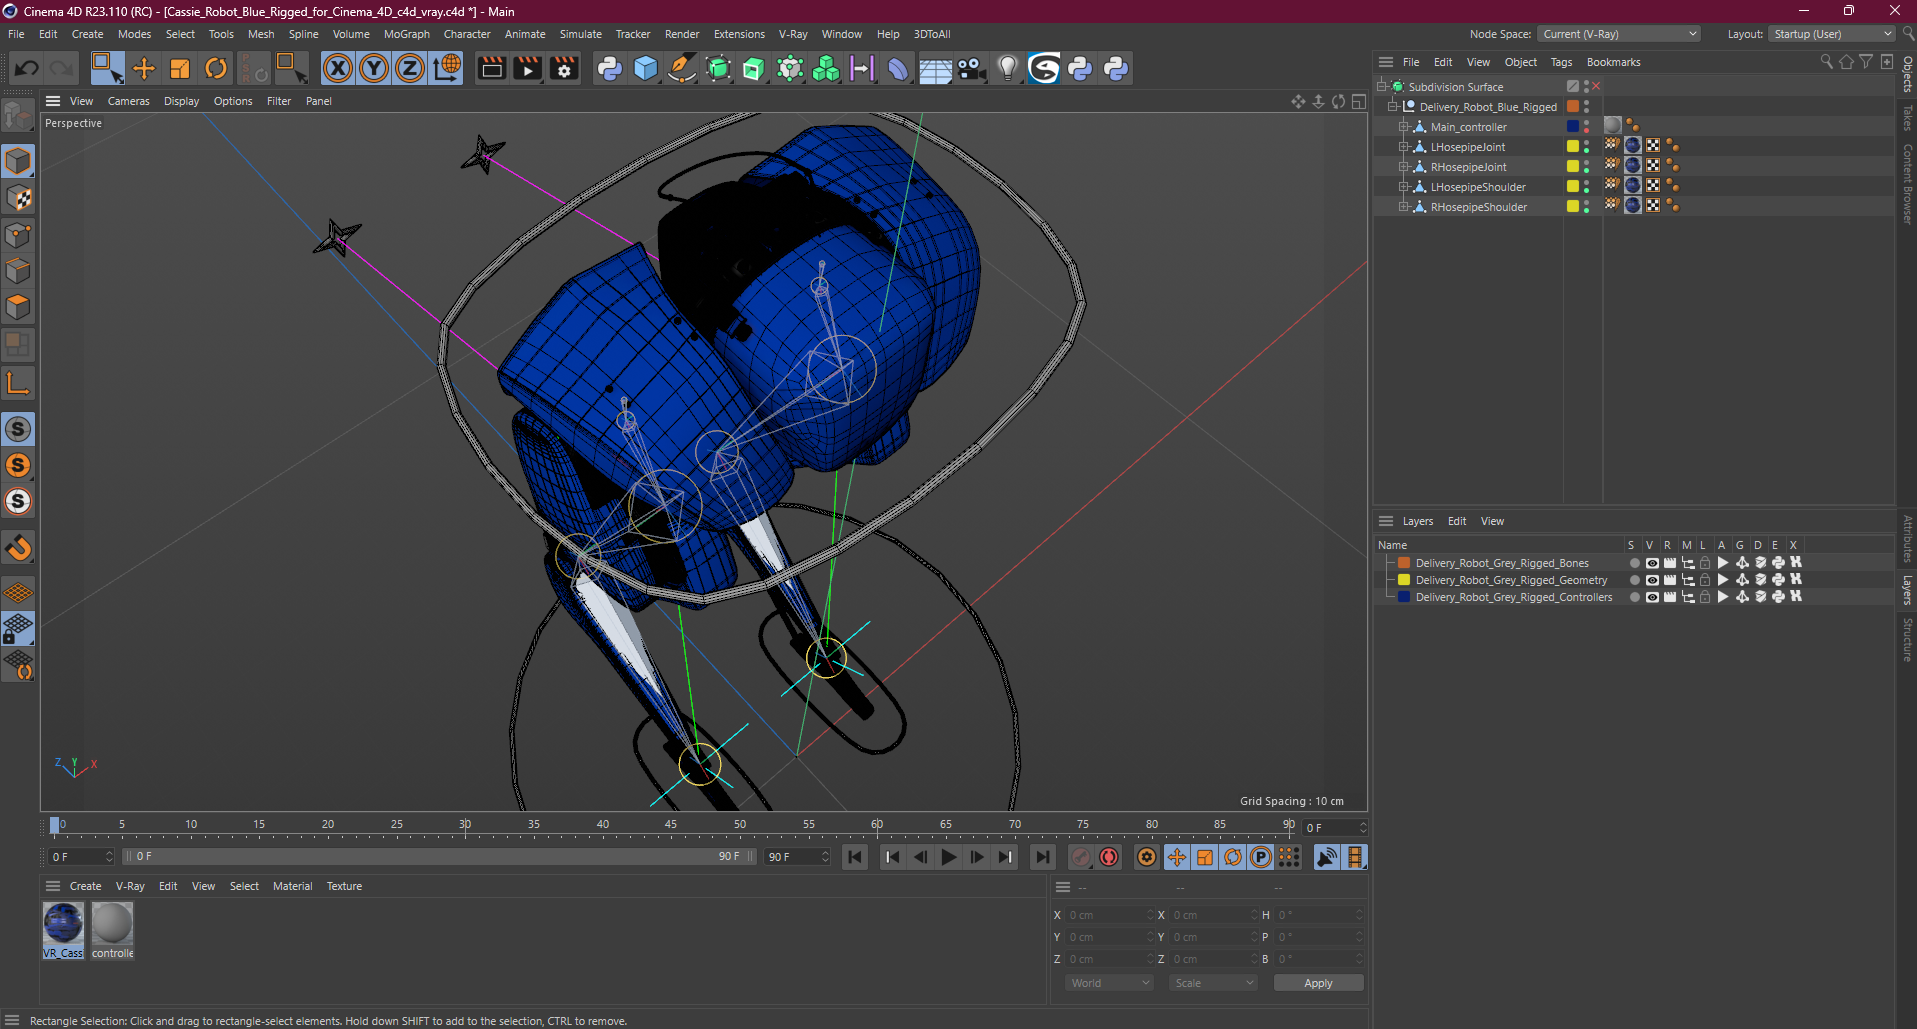
Task: Click the Coordinate System icon
Action: tap(447, 68)
